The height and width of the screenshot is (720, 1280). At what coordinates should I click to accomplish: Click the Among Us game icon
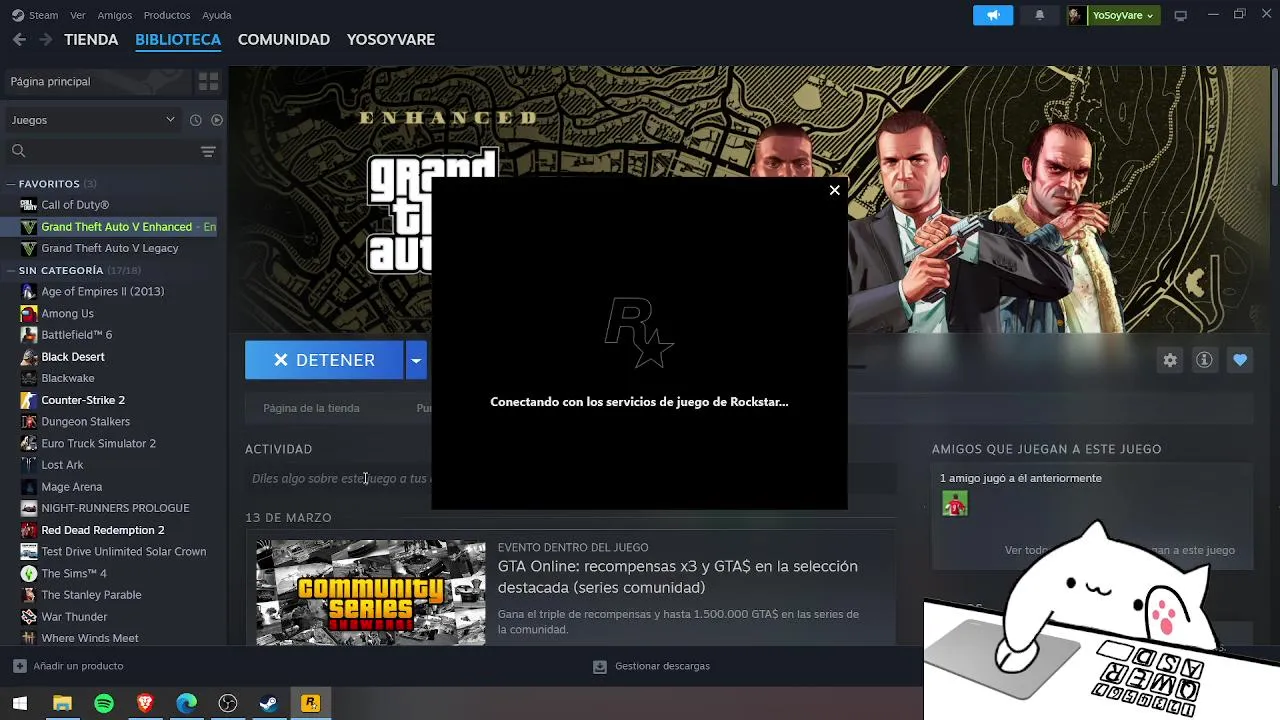point(29,313)
